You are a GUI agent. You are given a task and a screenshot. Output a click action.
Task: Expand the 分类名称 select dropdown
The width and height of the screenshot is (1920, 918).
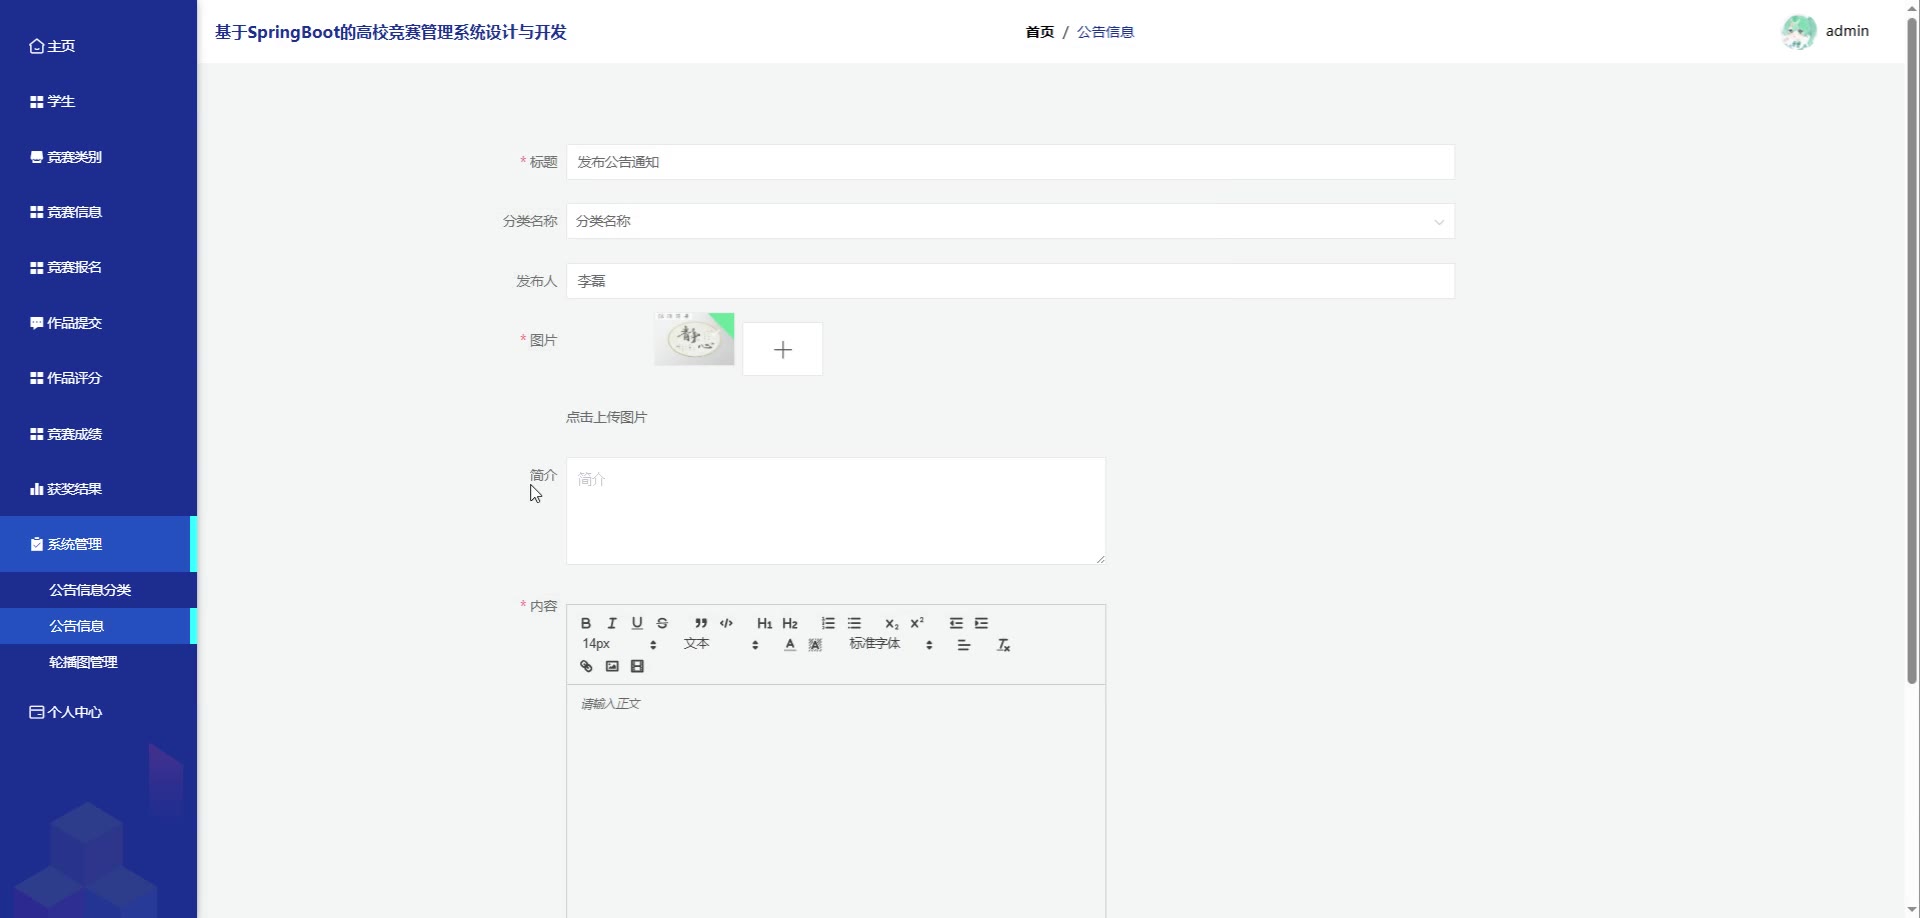tap(1010, 221)
